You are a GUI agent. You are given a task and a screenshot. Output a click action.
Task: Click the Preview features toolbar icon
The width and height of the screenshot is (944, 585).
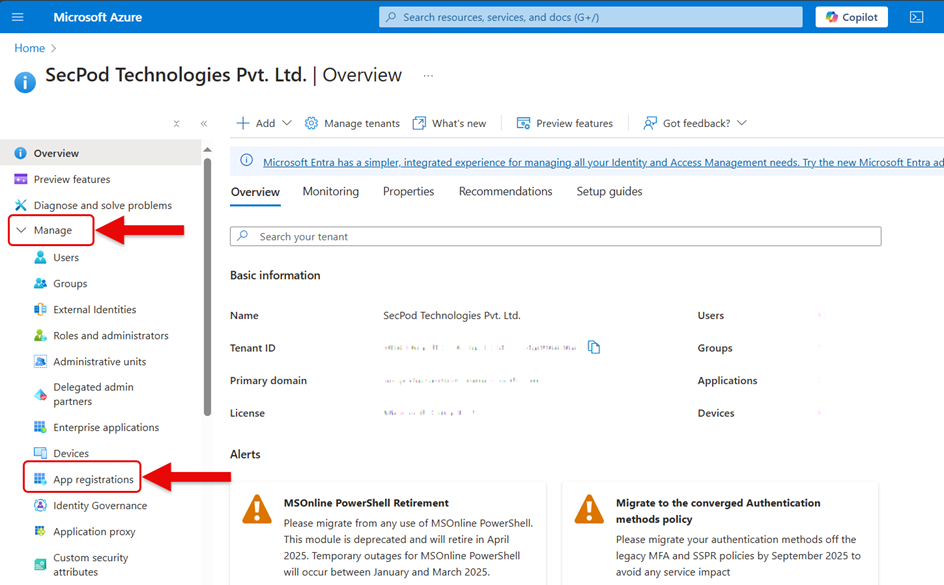tap(523, 123)
